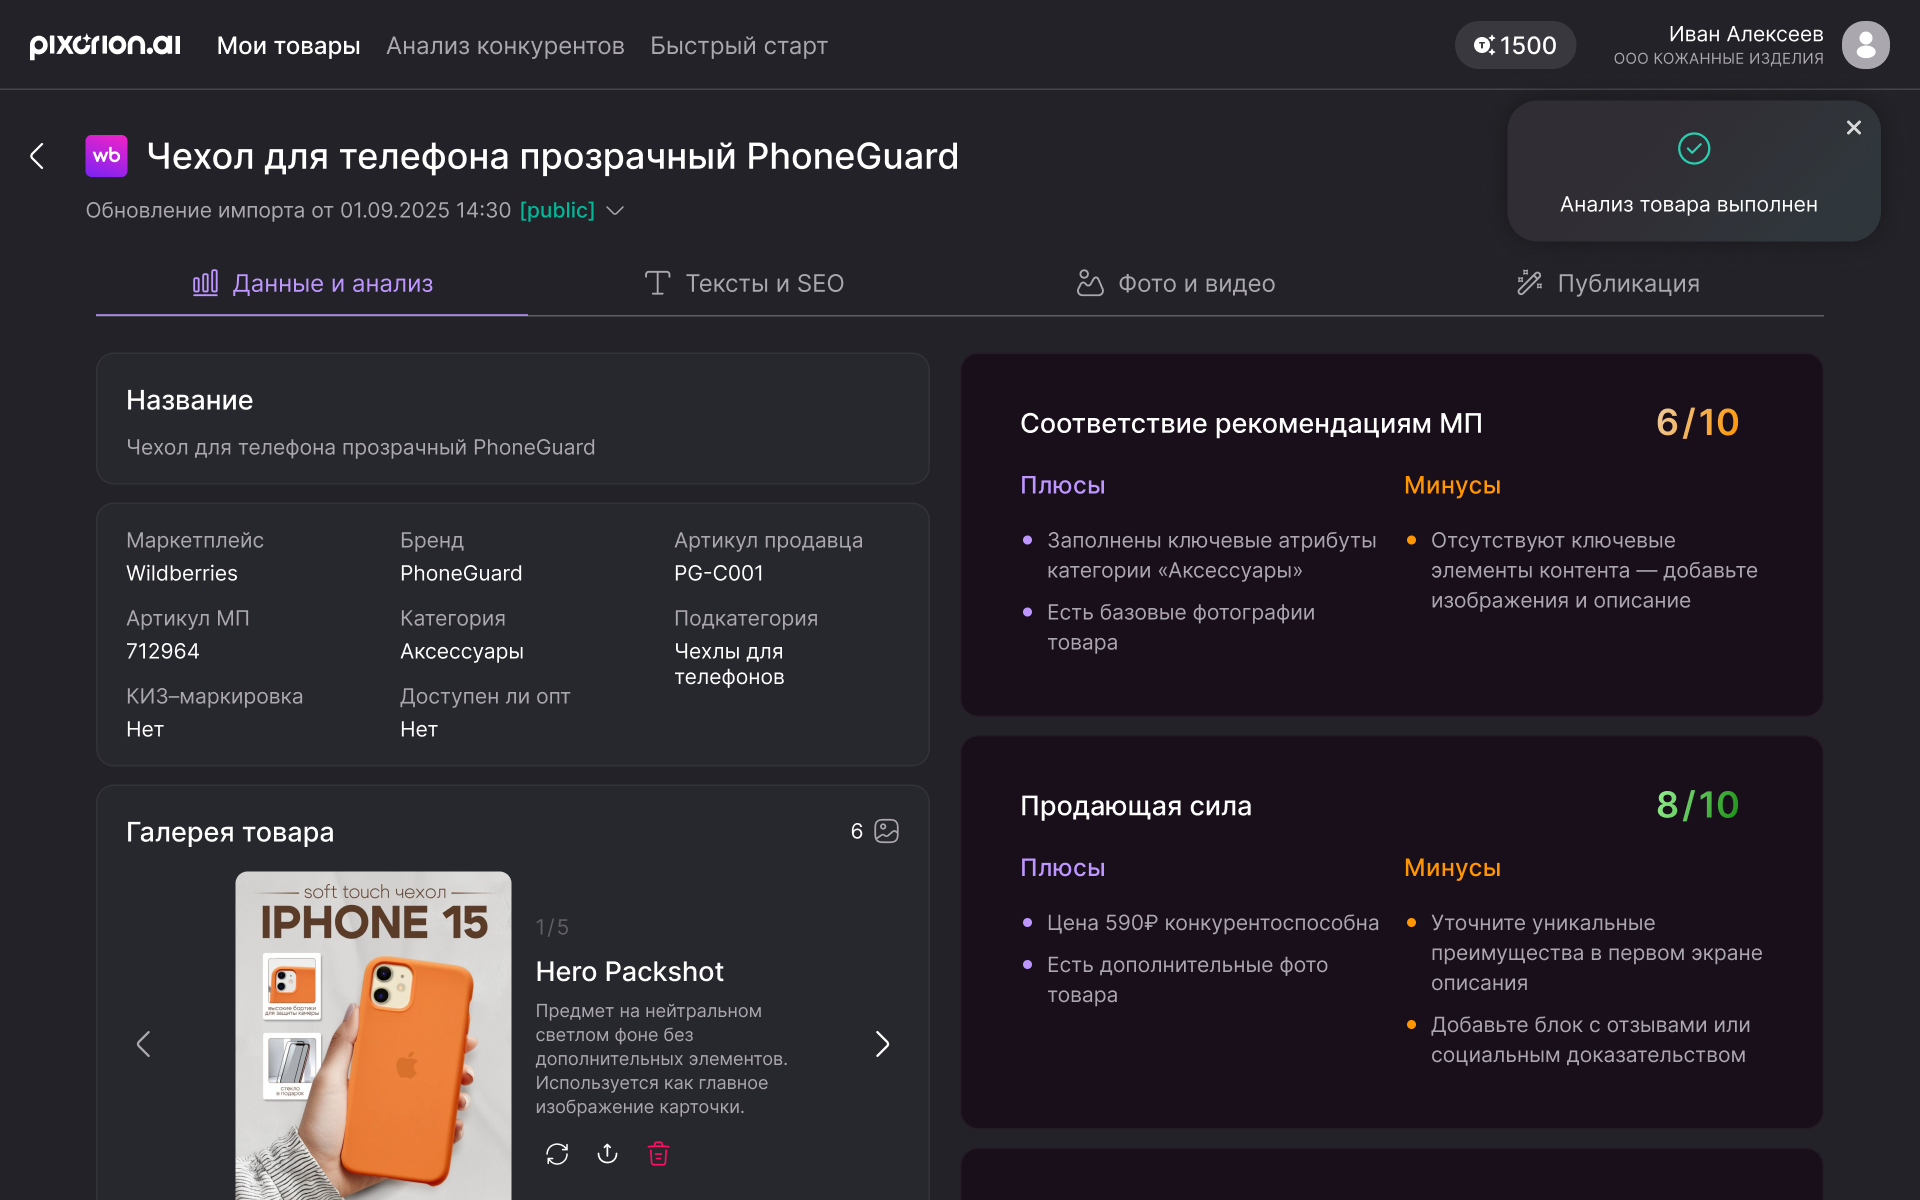The width and height of the screenshot is (1920, 1200).
Task: Expand the import version dropdown chevron
Action: click(x=616, y=210)
